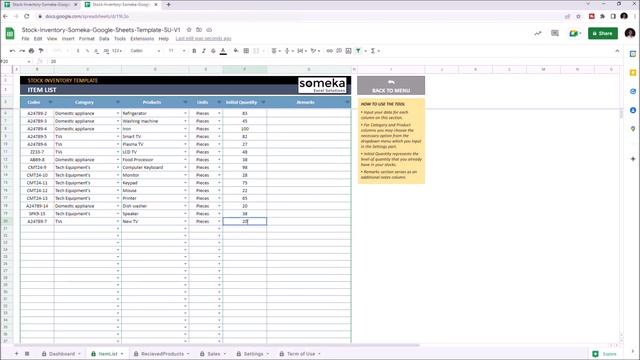
Task: Star the spreadsheet document
Action: (189, 30)
